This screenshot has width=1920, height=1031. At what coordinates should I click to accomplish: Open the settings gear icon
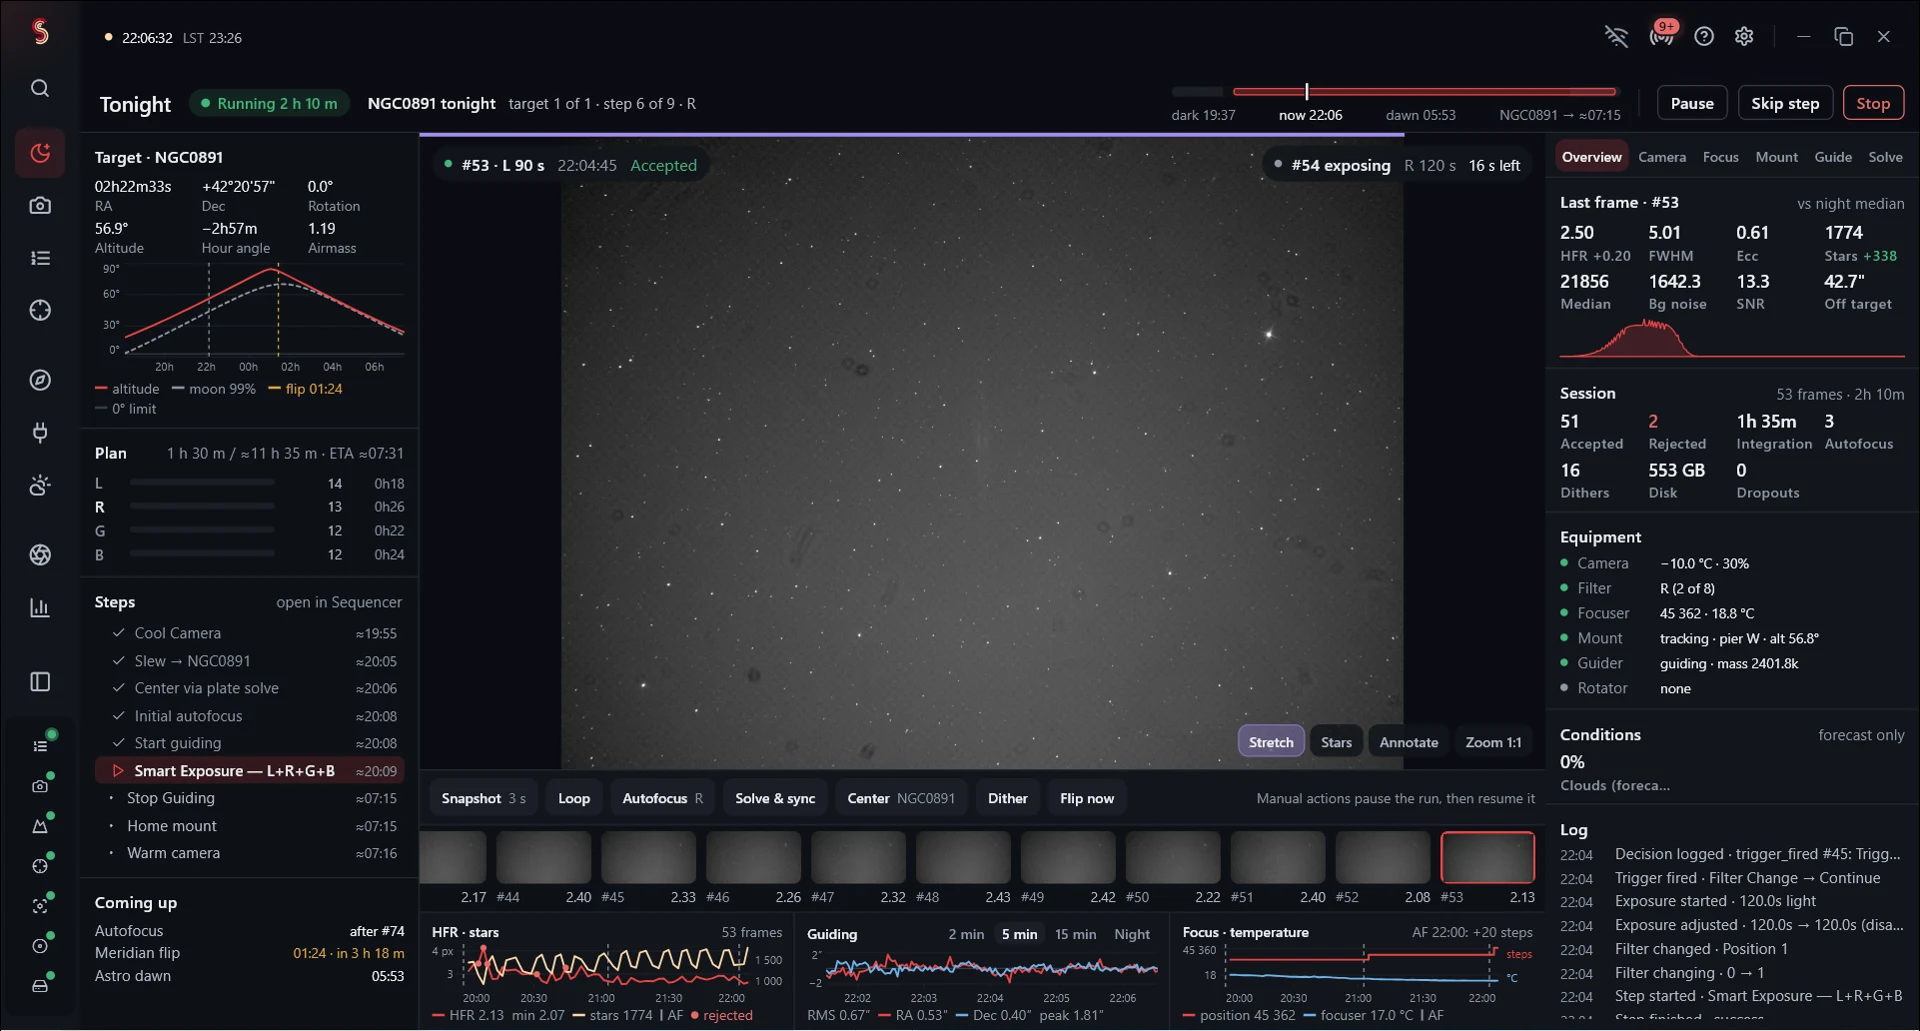[x=1744, y=37]
